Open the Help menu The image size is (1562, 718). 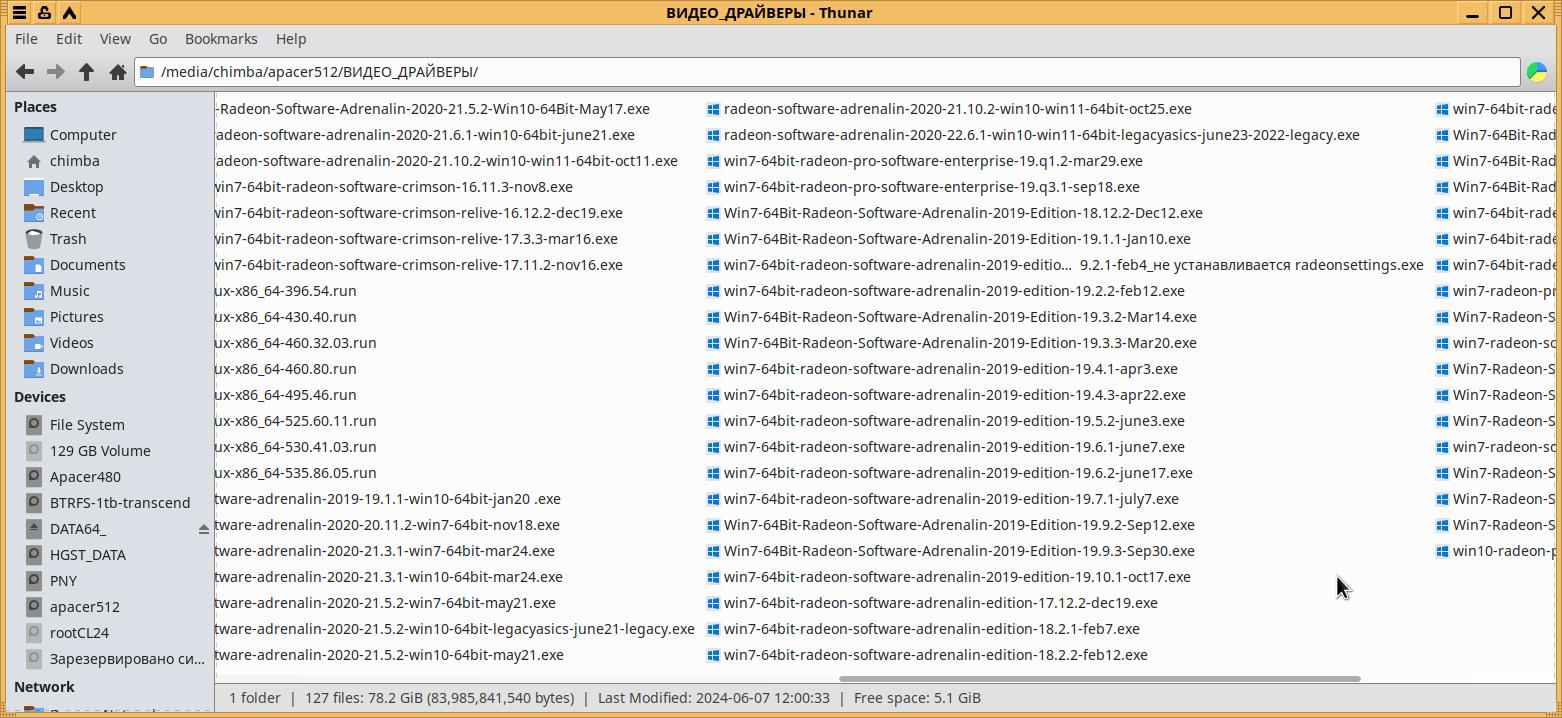coord(291,39)
